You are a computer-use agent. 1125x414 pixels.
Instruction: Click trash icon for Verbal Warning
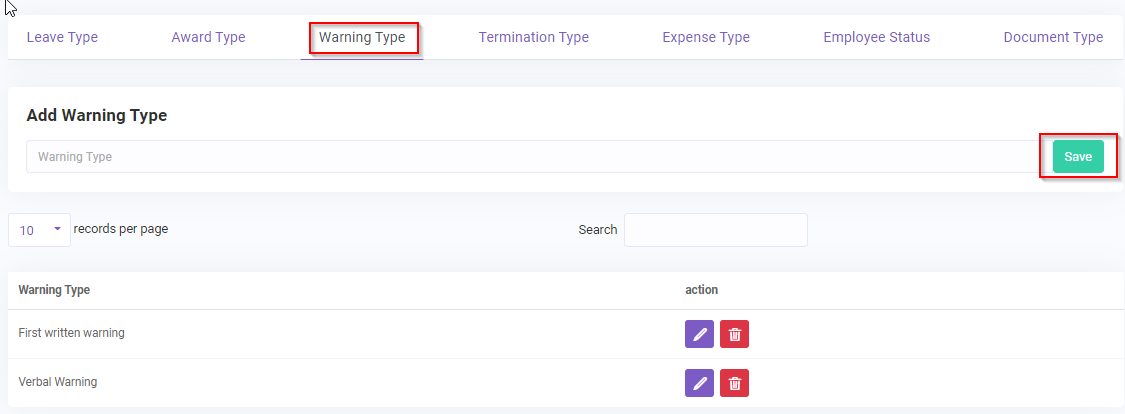tap(734, 382)
